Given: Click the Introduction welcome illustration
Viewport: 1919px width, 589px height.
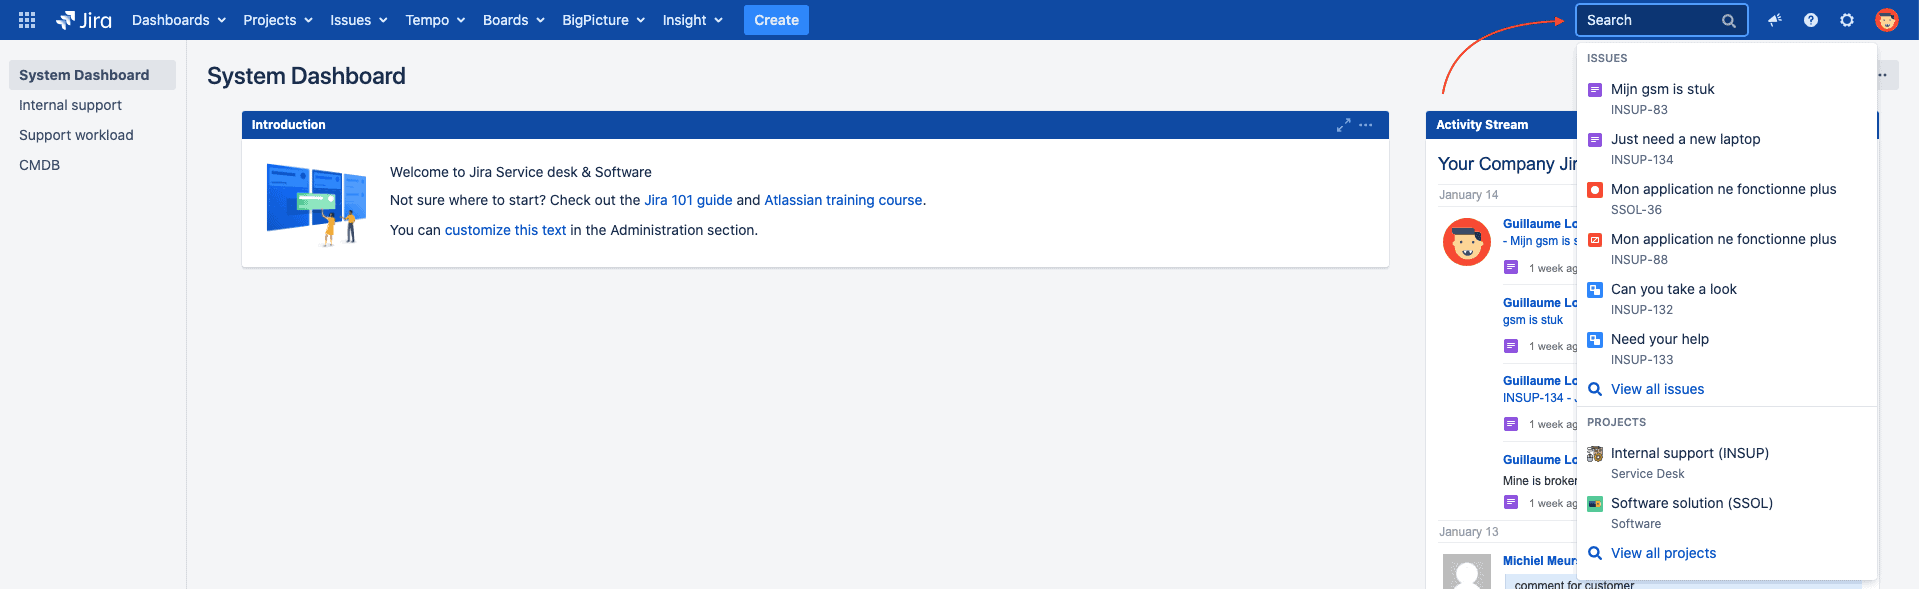Looking at the screenshot, I should 316,204.
